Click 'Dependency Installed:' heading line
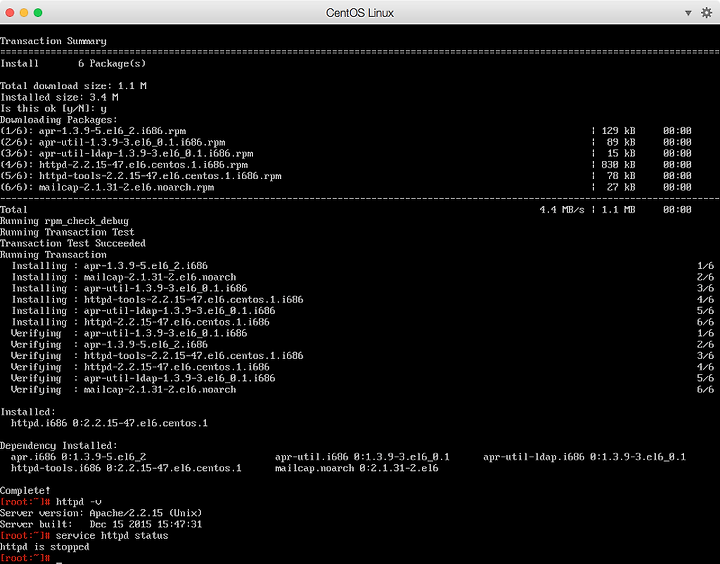This screenshot has height=564, width=720. [59, 446]
